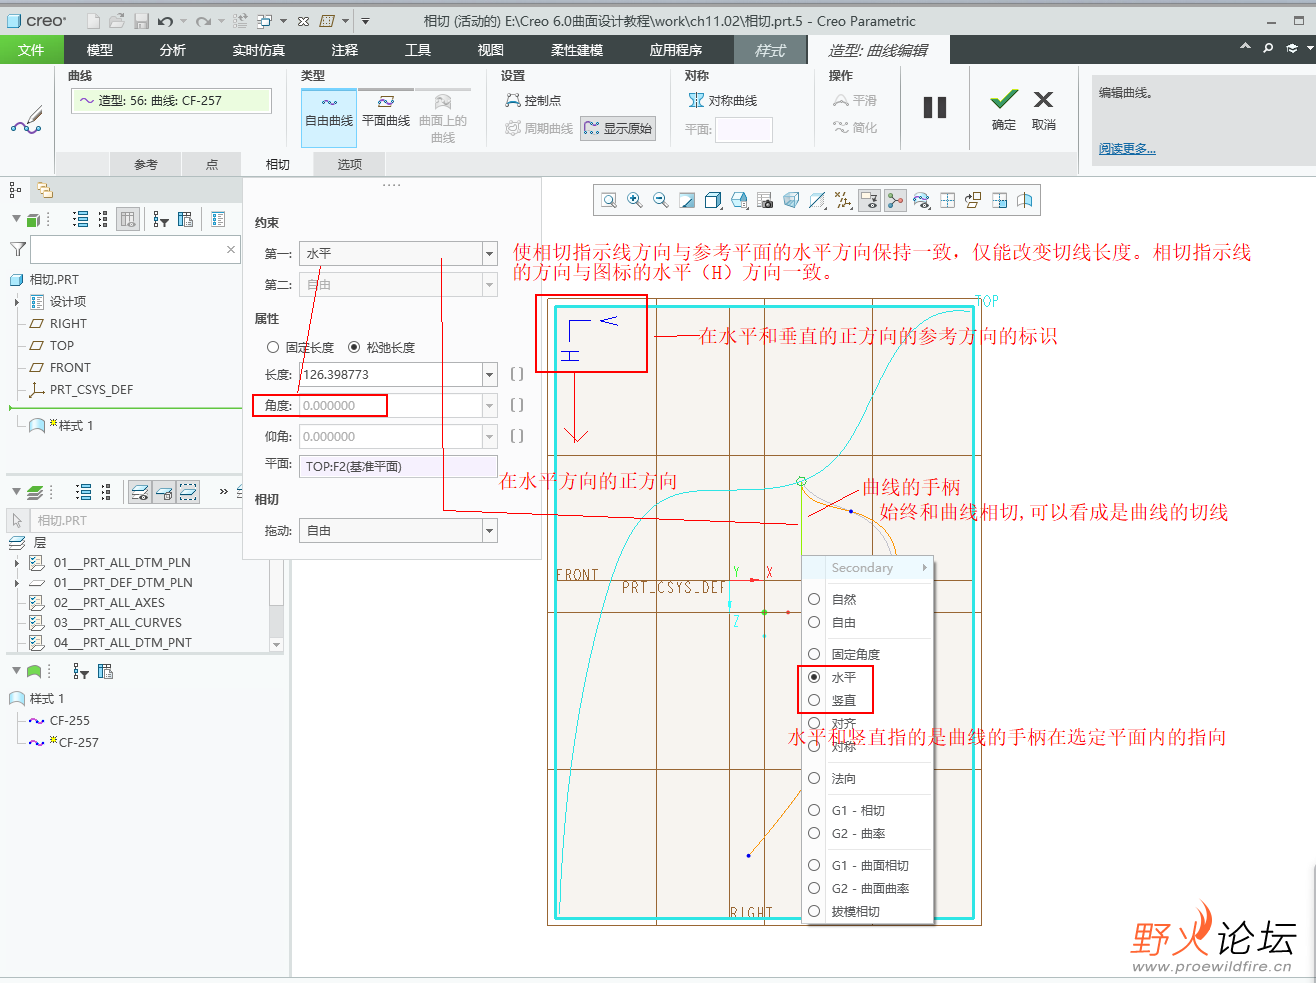
Task: Open the customize quick access toolbar dropdown
Action: [365, 21]
